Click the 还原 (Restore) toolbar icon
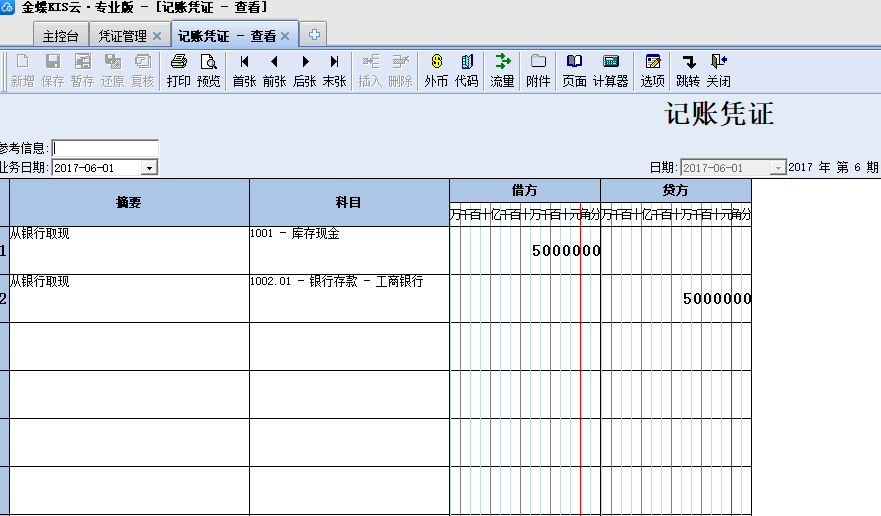Screen dimensions: 881x516 112,70
